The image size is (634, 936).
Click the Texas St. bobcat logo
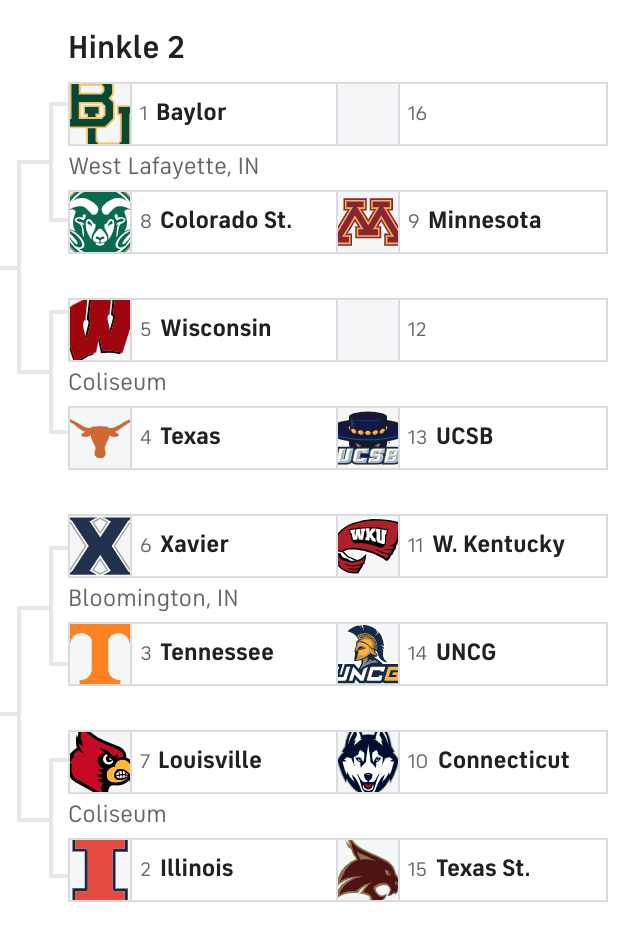(368, 870)
